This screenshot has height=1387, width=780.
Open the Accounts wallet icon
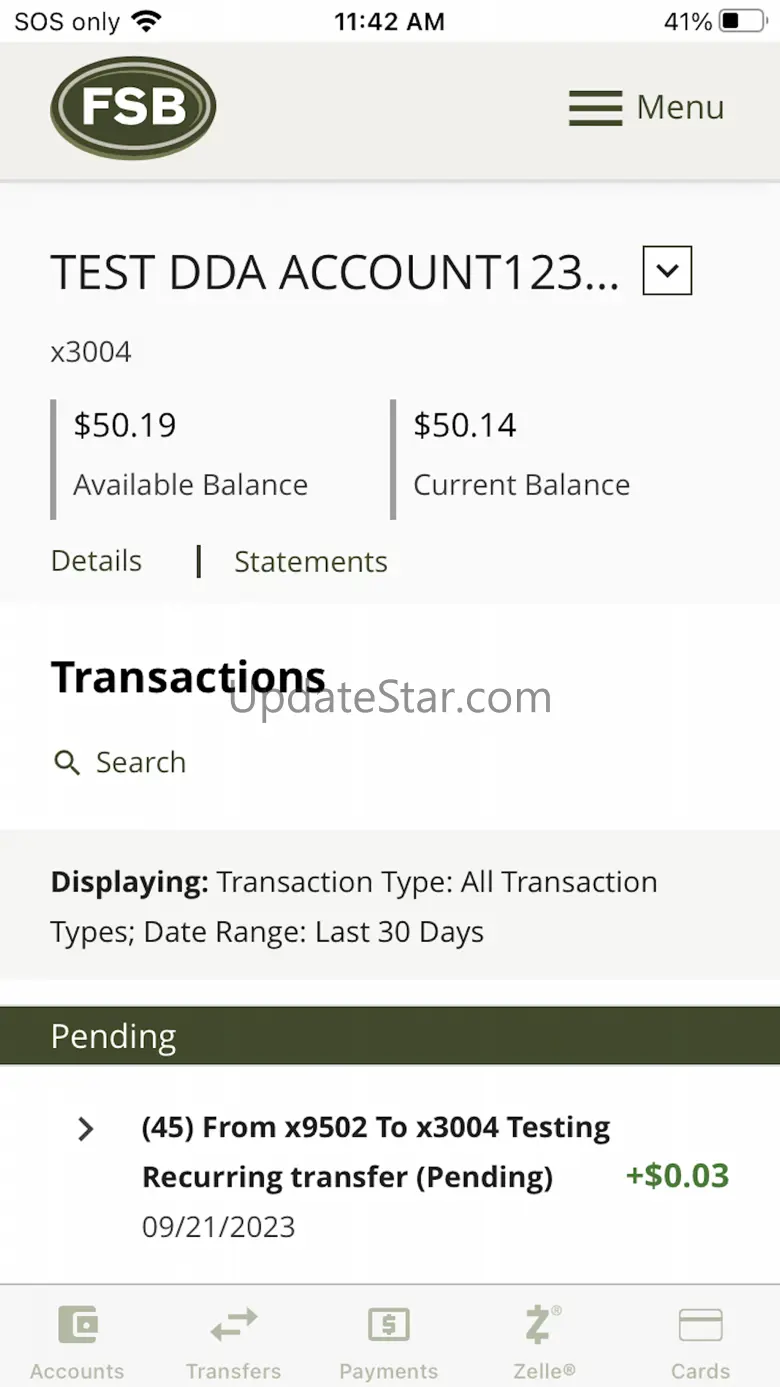click(77, 1326)
